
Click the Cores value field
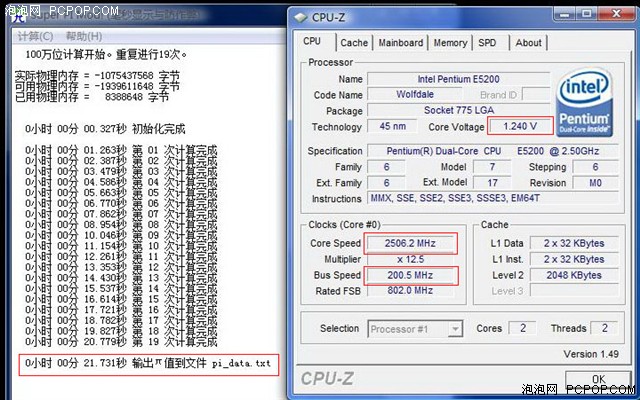click(522, 328)
